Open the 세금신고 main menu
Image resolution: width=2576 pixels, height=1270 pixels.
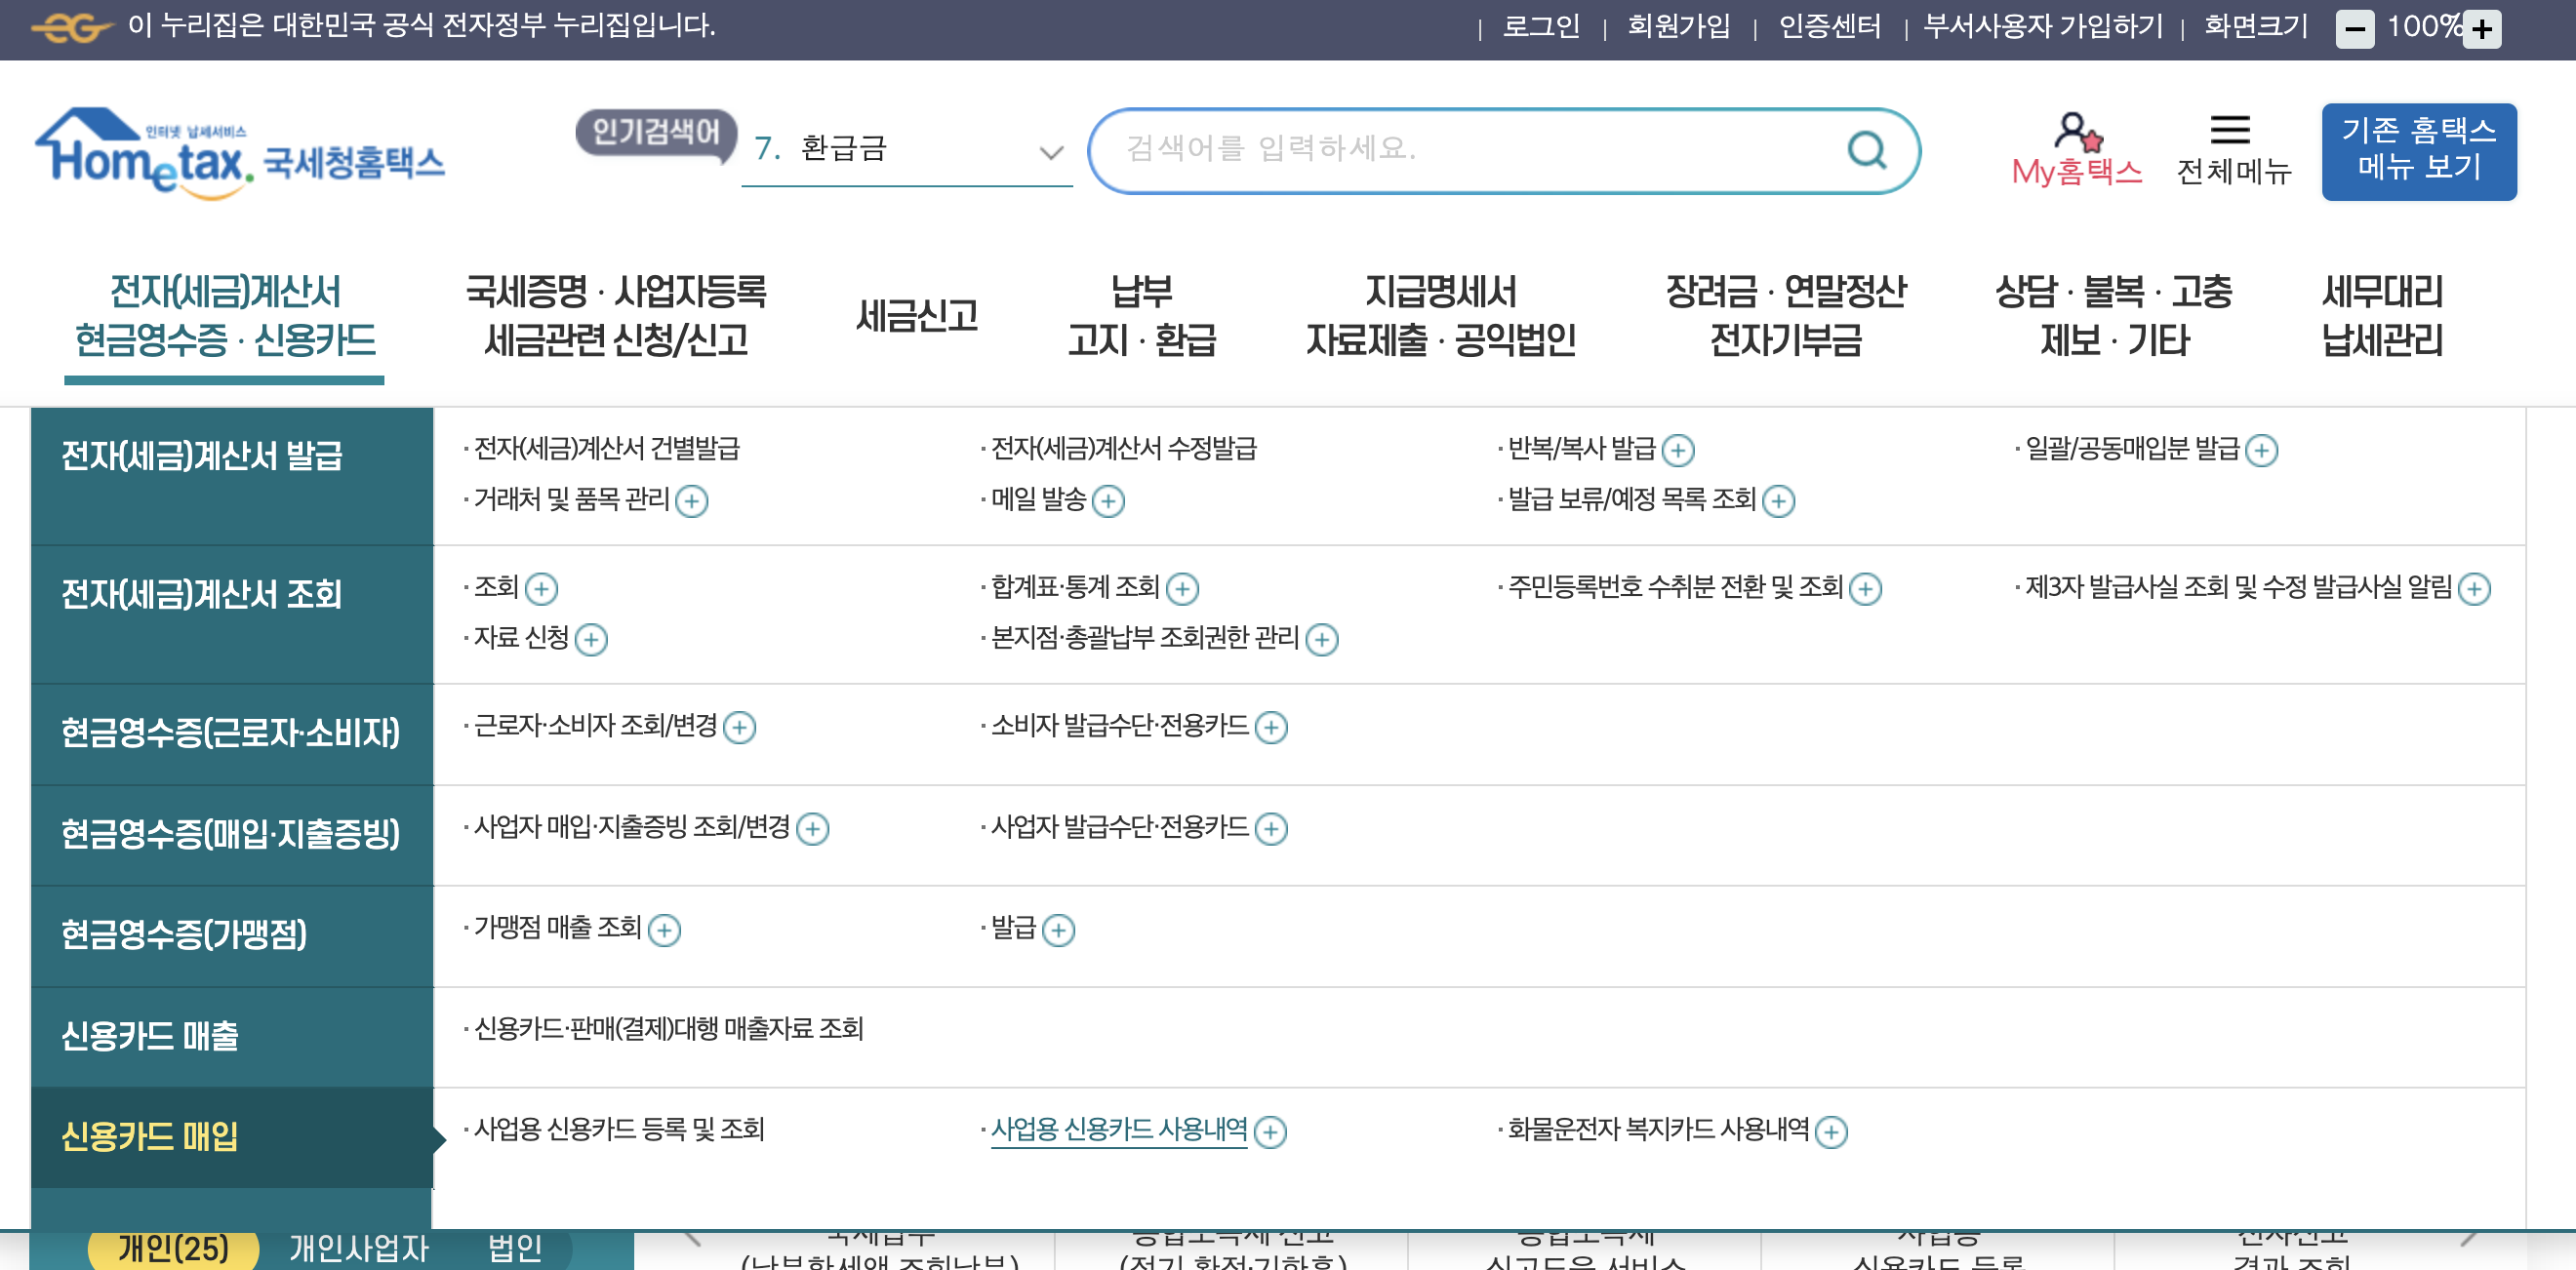tap(916, 316)
